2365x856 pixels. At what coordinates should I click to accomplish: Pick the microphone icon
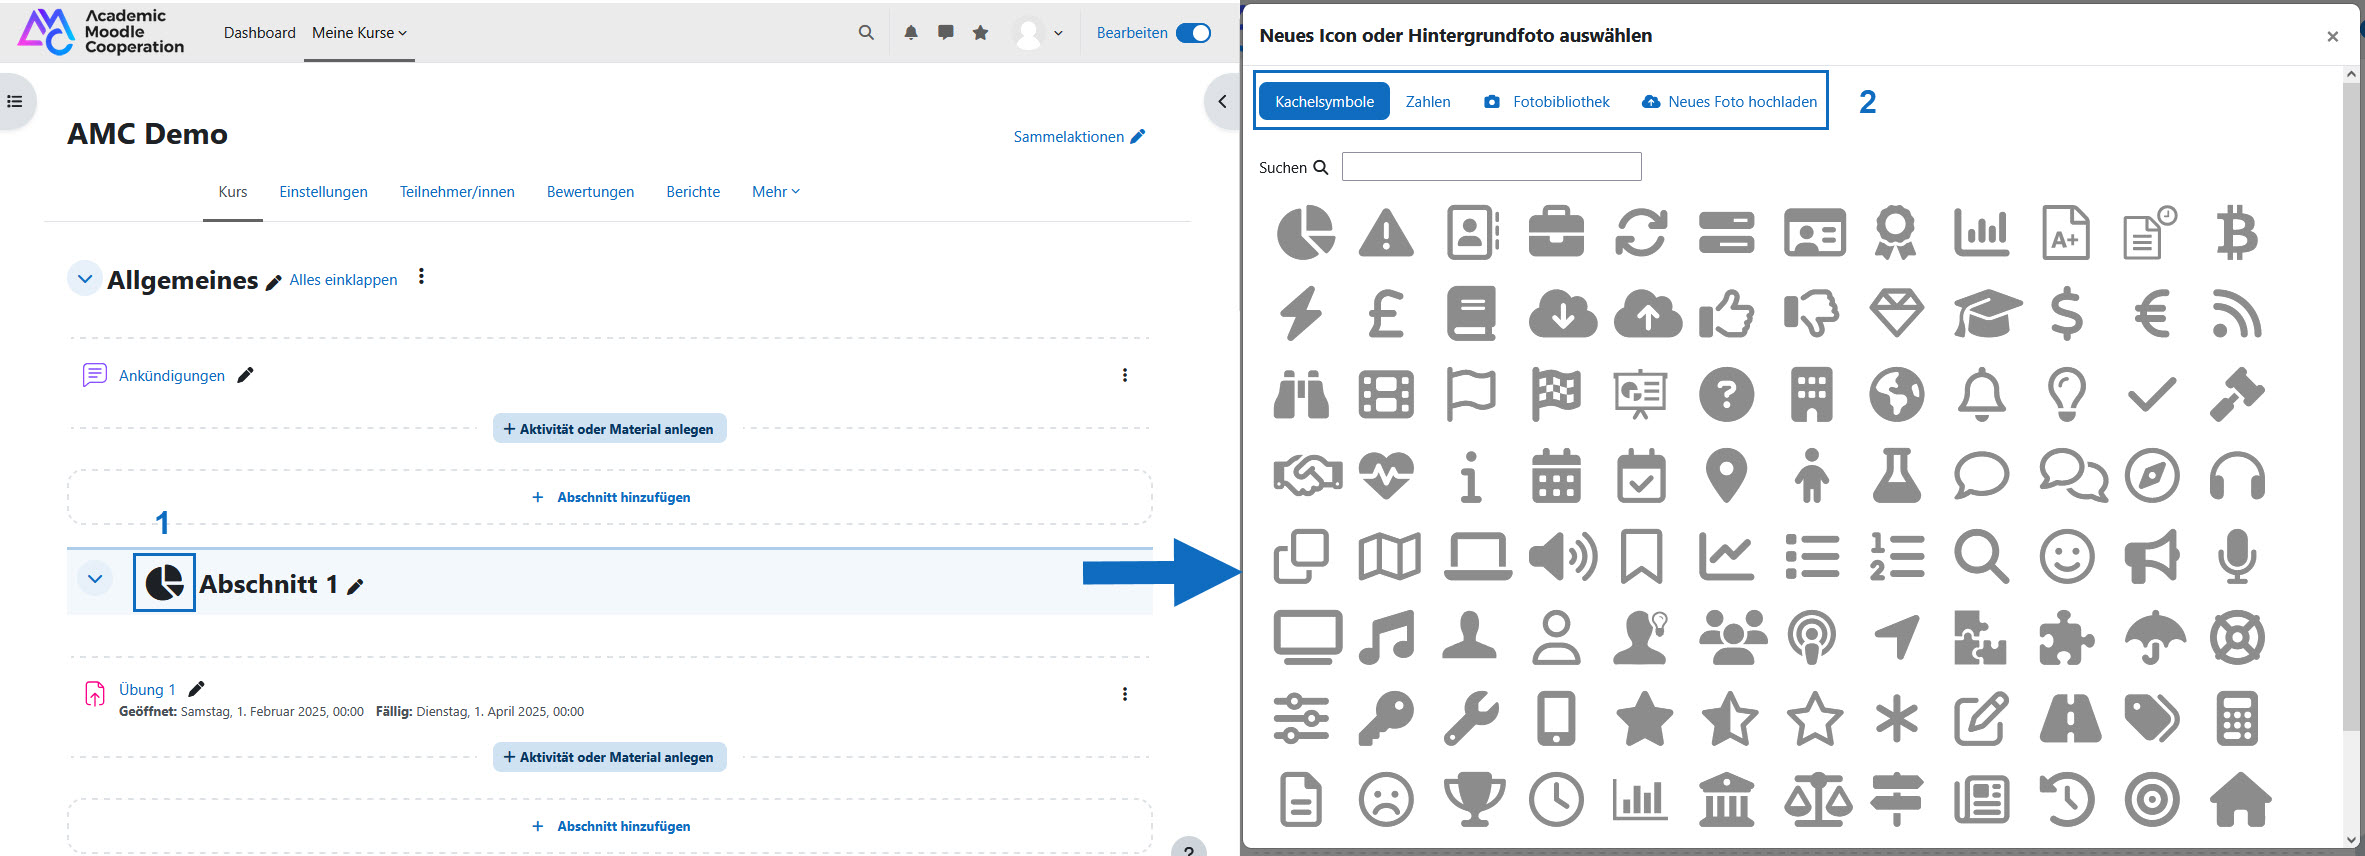point(2237,557)
